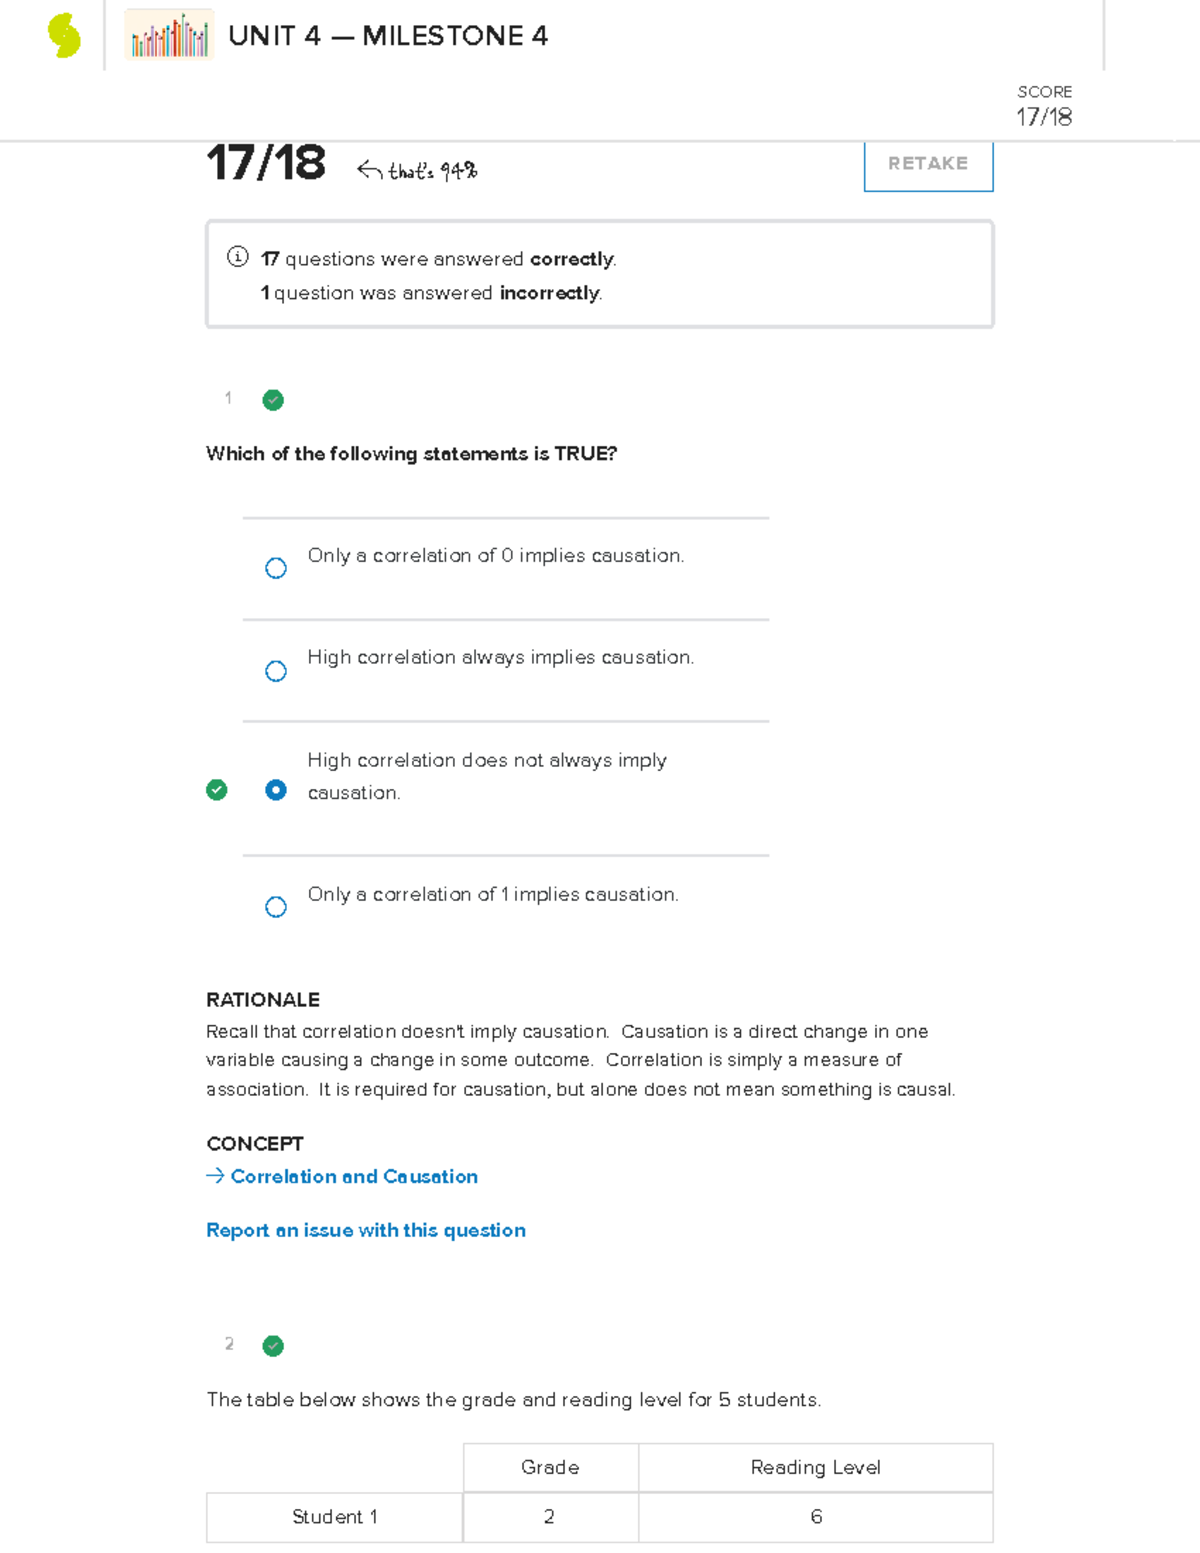Select 'Only a correlation of 1 implies causation'
The width and height of the screenshot is (1200, 1553).
click(x=276, y=907)
